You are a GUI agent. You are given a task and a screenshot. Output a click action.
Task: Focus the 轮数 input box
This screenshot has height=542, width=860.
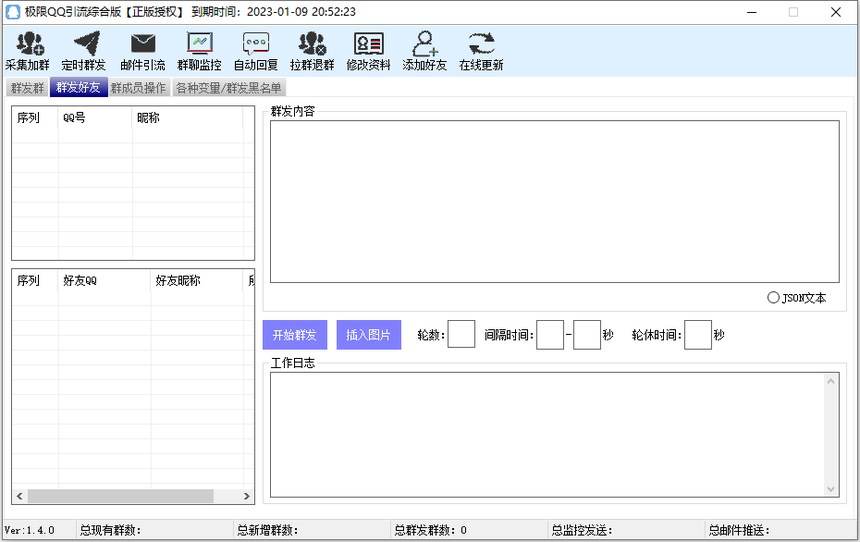point(461,335)
